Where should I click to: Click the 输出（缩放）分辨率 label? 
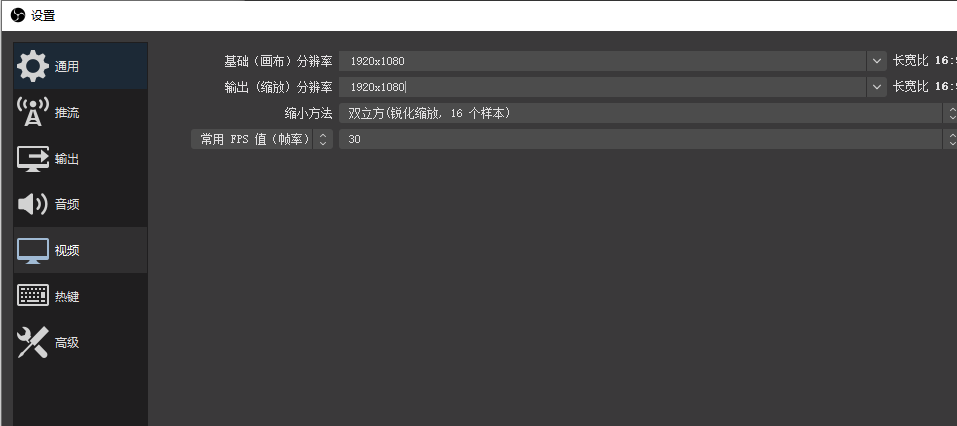[278, 87]
